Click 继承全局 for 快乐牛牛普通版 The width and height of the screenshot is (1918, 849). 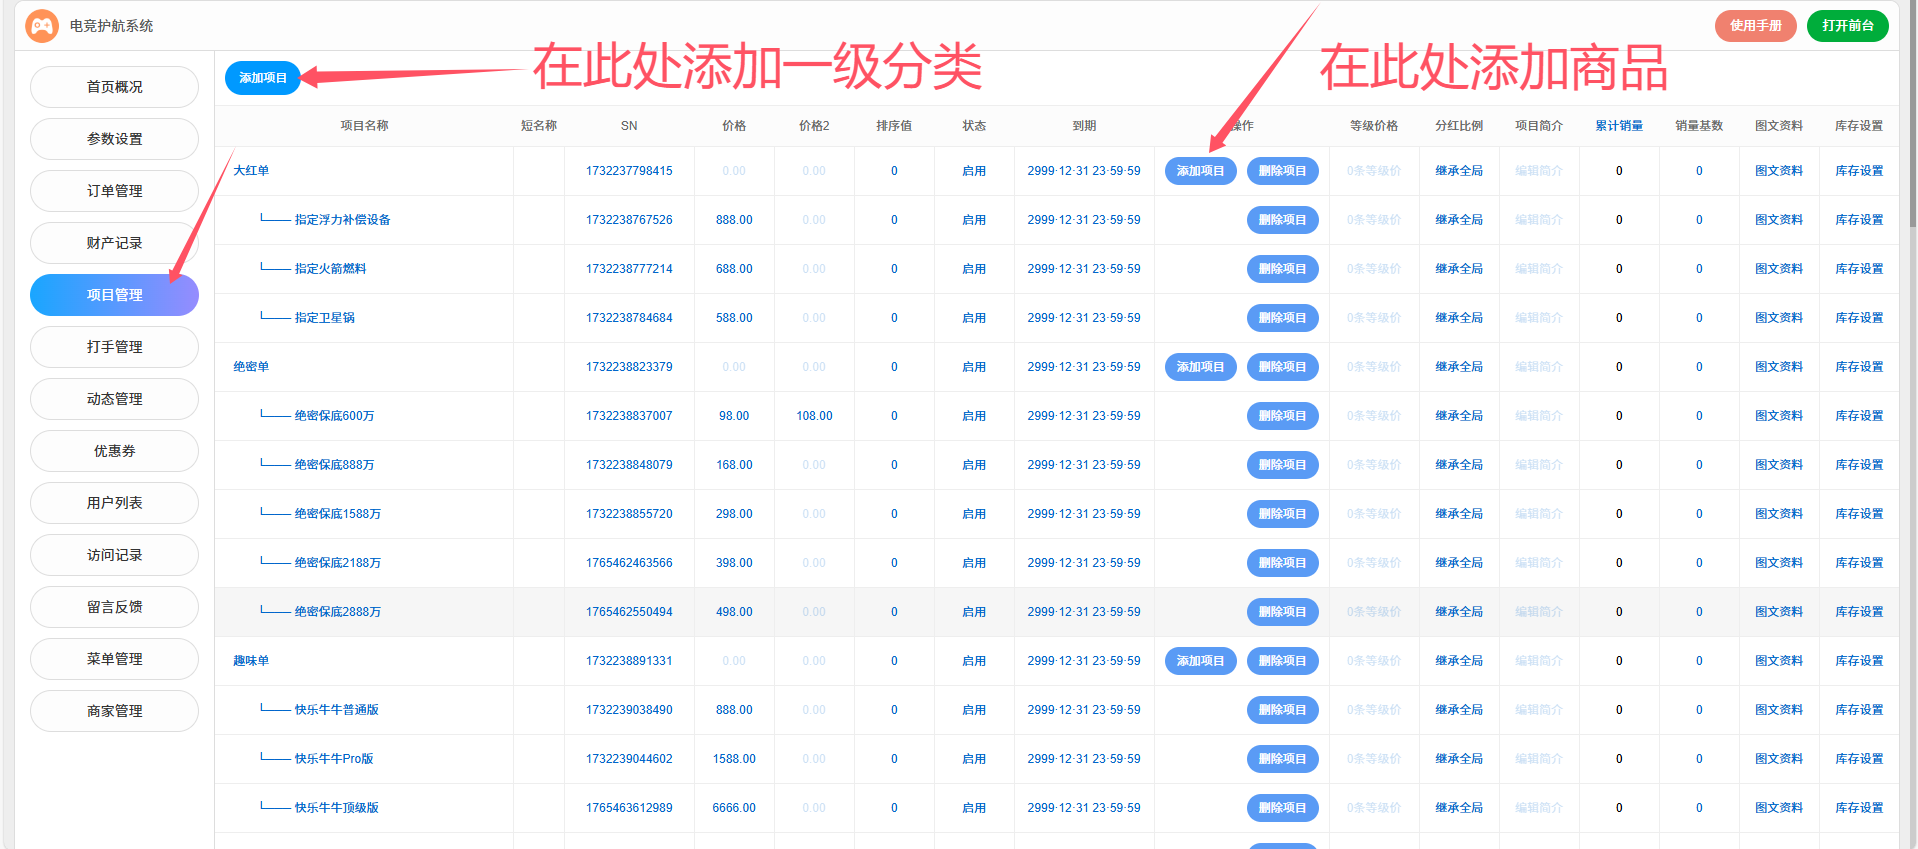point(1458,710)
